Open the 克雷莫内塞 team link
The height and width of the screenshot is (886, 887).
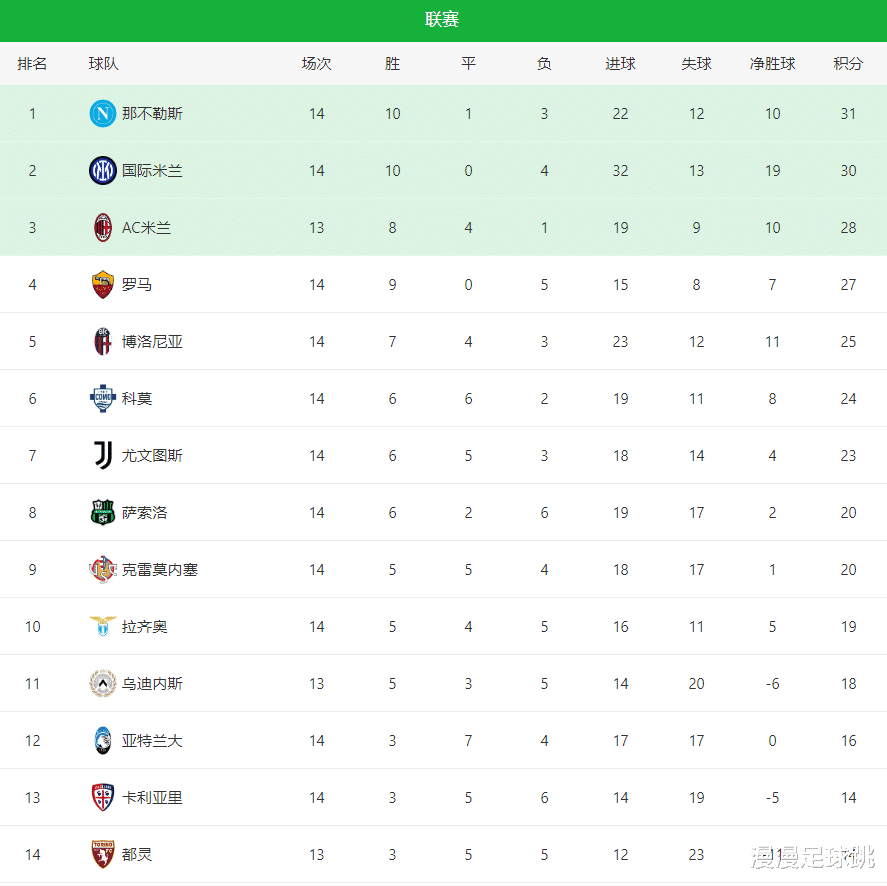[x=160, y=570]
